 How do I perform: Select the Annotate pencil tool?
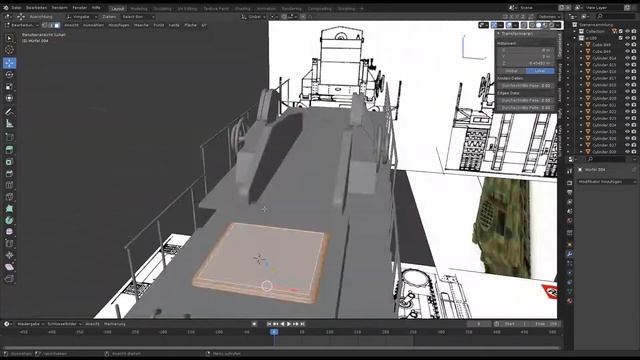(9, 111)
